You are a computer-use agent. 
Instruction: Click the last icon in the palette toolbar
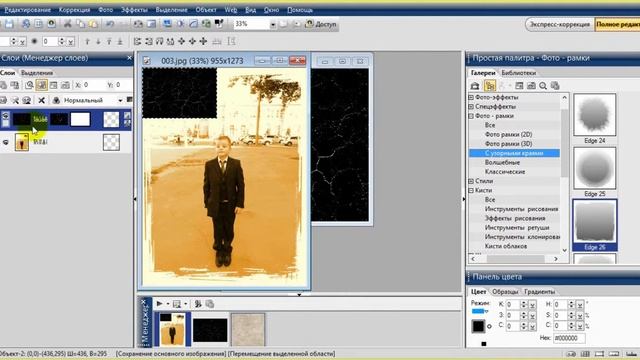(555, 86)
